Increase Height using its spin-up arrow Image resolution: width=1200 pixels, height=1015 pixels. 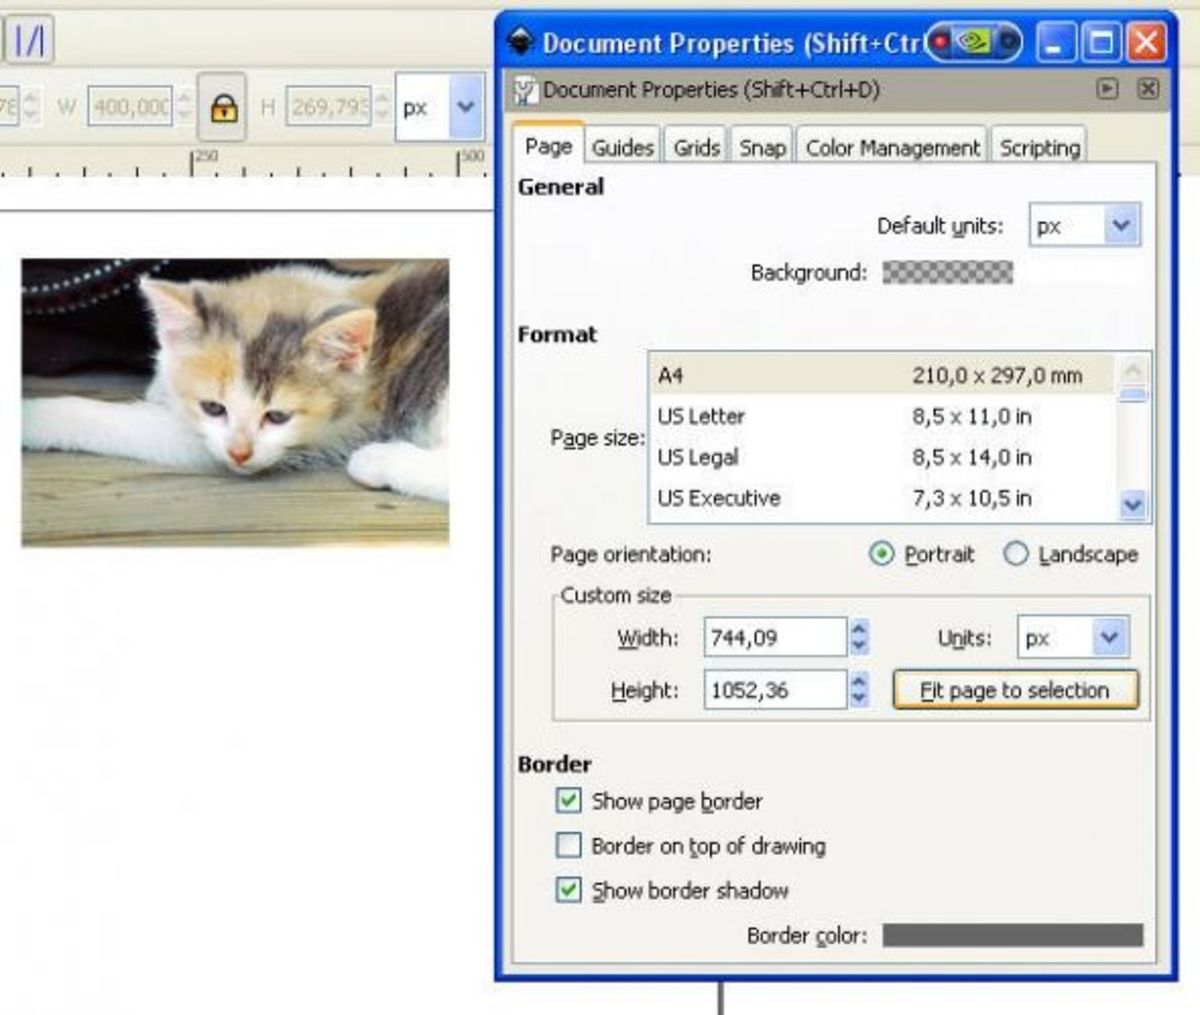click(x=858, y=683)
